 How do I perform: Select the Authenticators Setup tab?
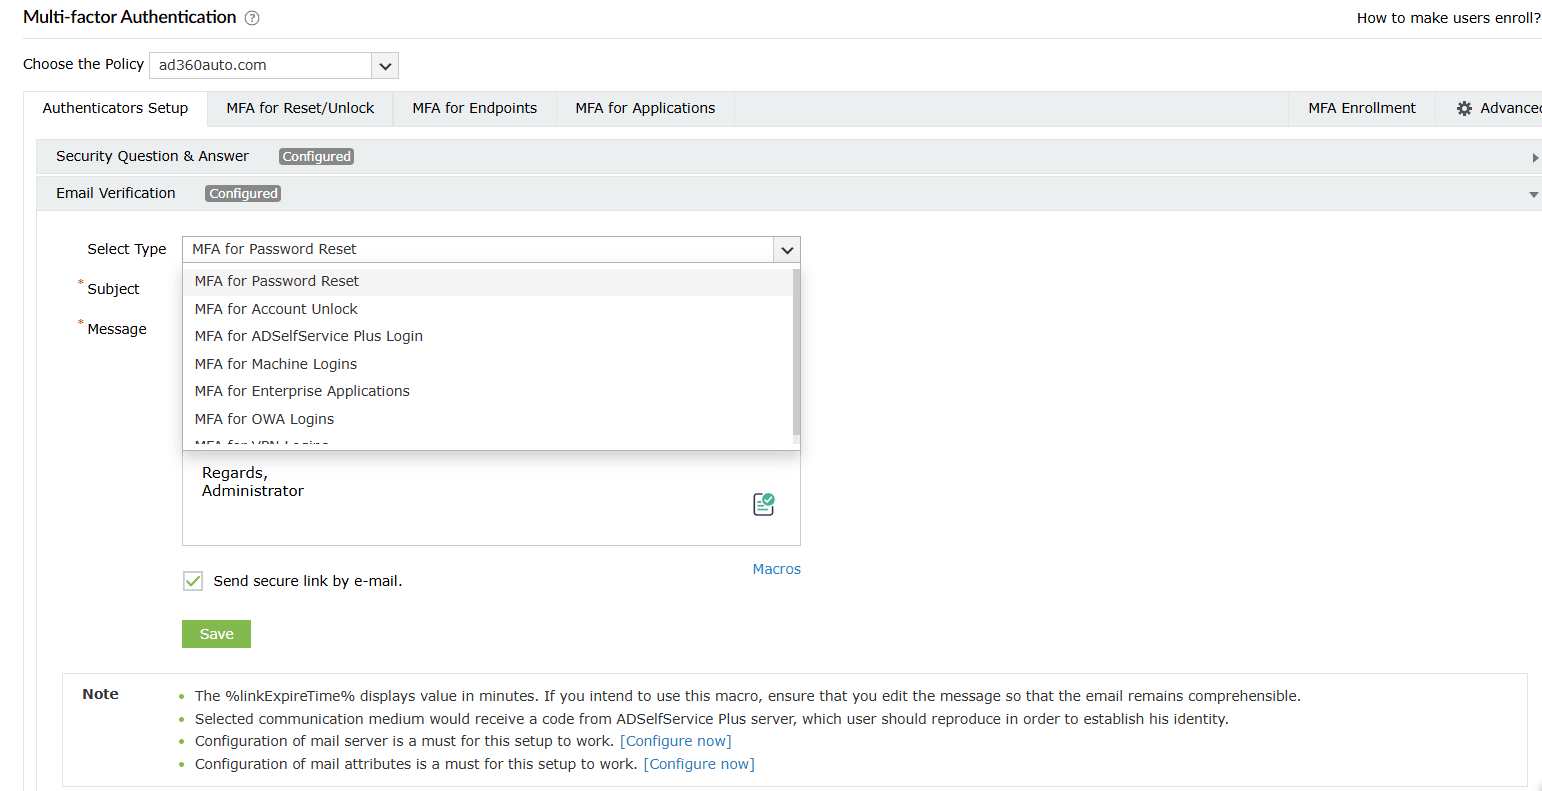pyautogui.click(x=115, y=108)
